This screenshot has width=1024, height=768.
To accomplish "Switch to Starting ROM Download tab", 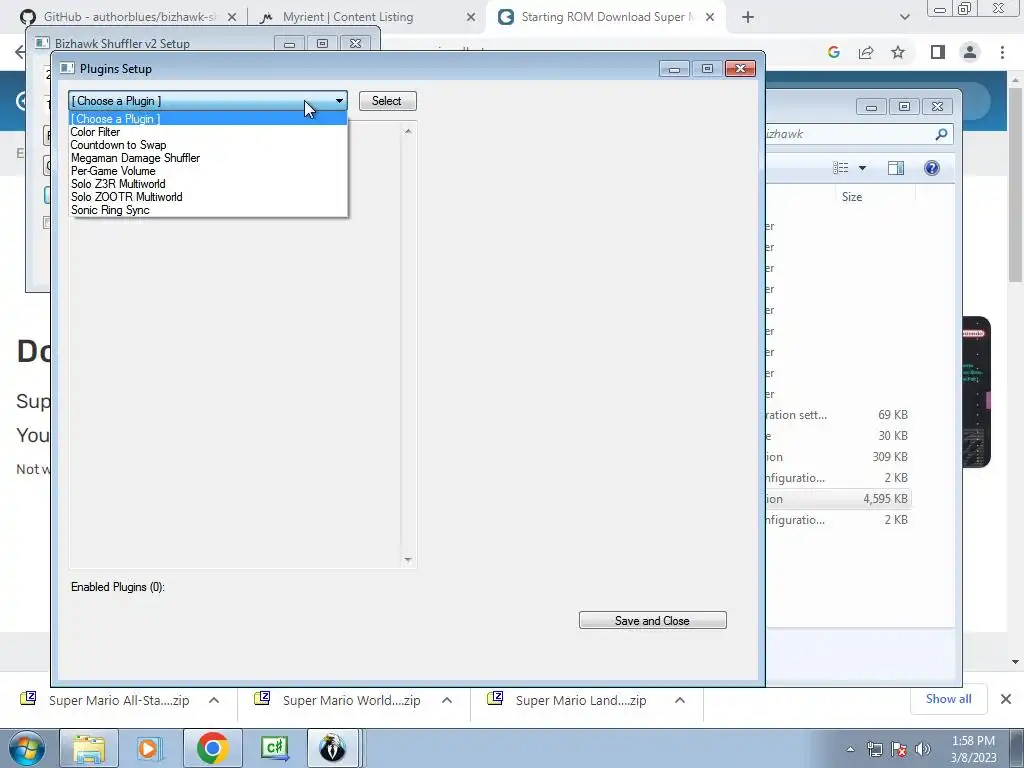I will pyautogui.click(x=605, y=17).
